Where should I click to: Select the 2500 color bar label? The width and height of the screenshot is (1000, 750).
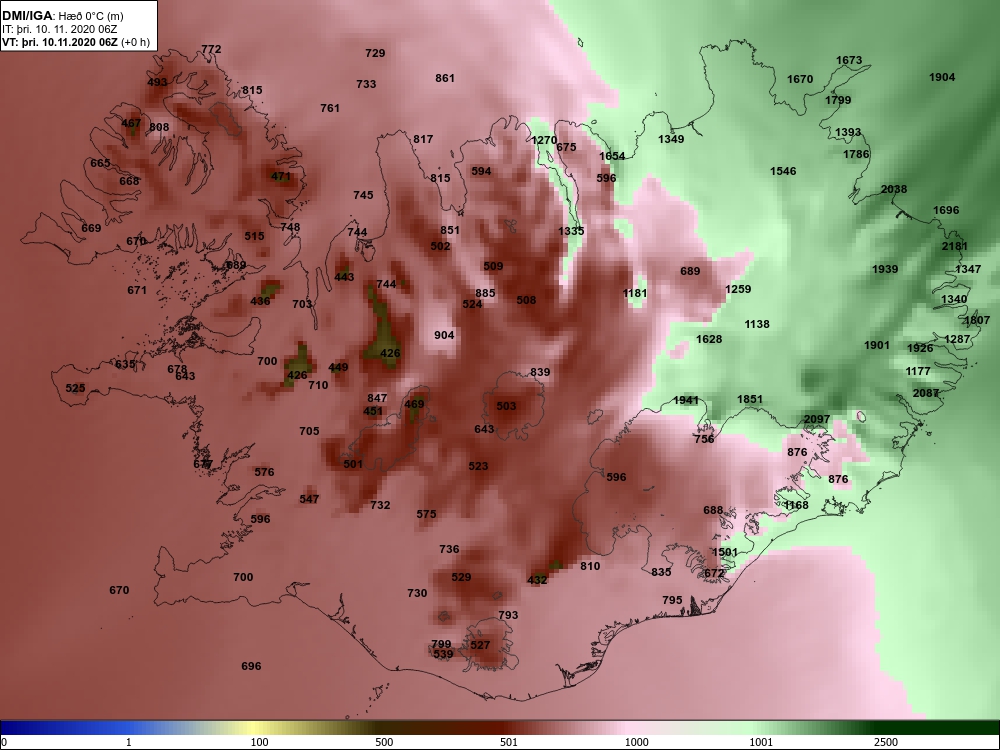886,742
